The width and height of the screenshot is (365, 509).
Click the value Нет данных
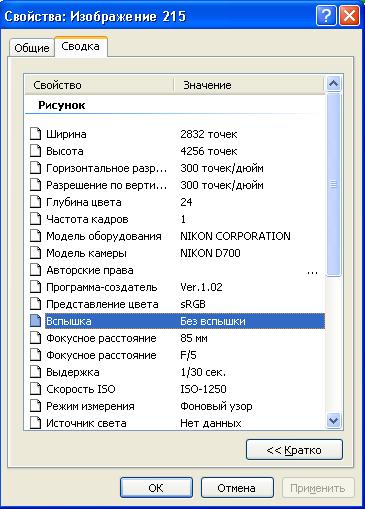[211, 423]
